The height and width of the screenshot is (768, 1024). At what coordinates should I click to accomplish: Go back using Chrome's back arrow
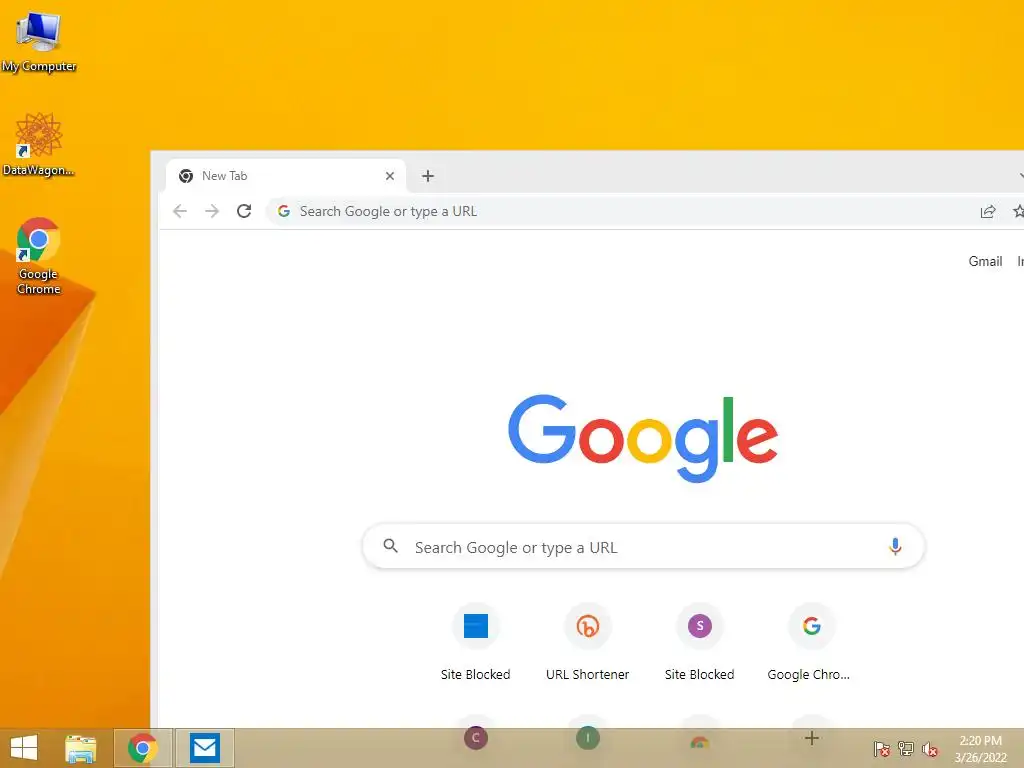(180, 211)
